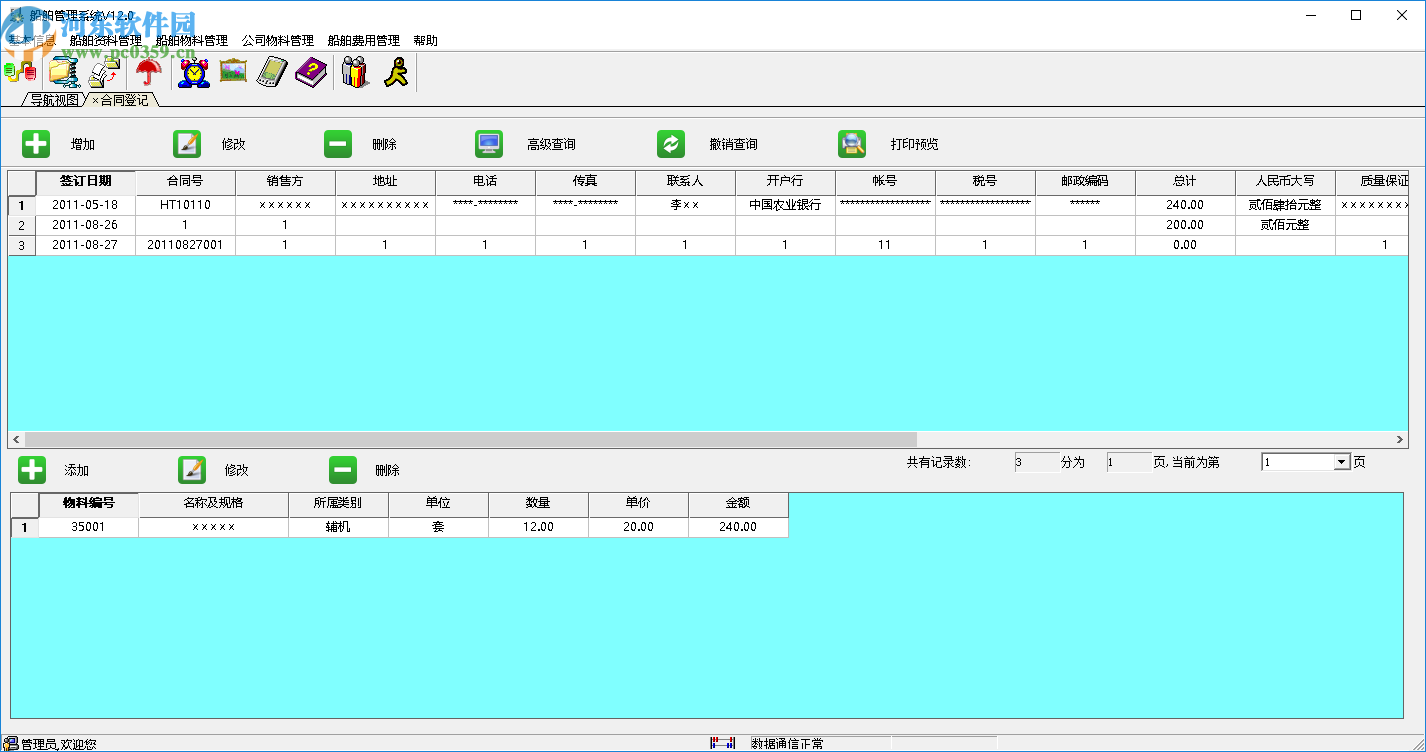Click the 开户行 column header
Image resolution: width=1426 pixels, height=752 pixels.
click(x=785, y=182)
